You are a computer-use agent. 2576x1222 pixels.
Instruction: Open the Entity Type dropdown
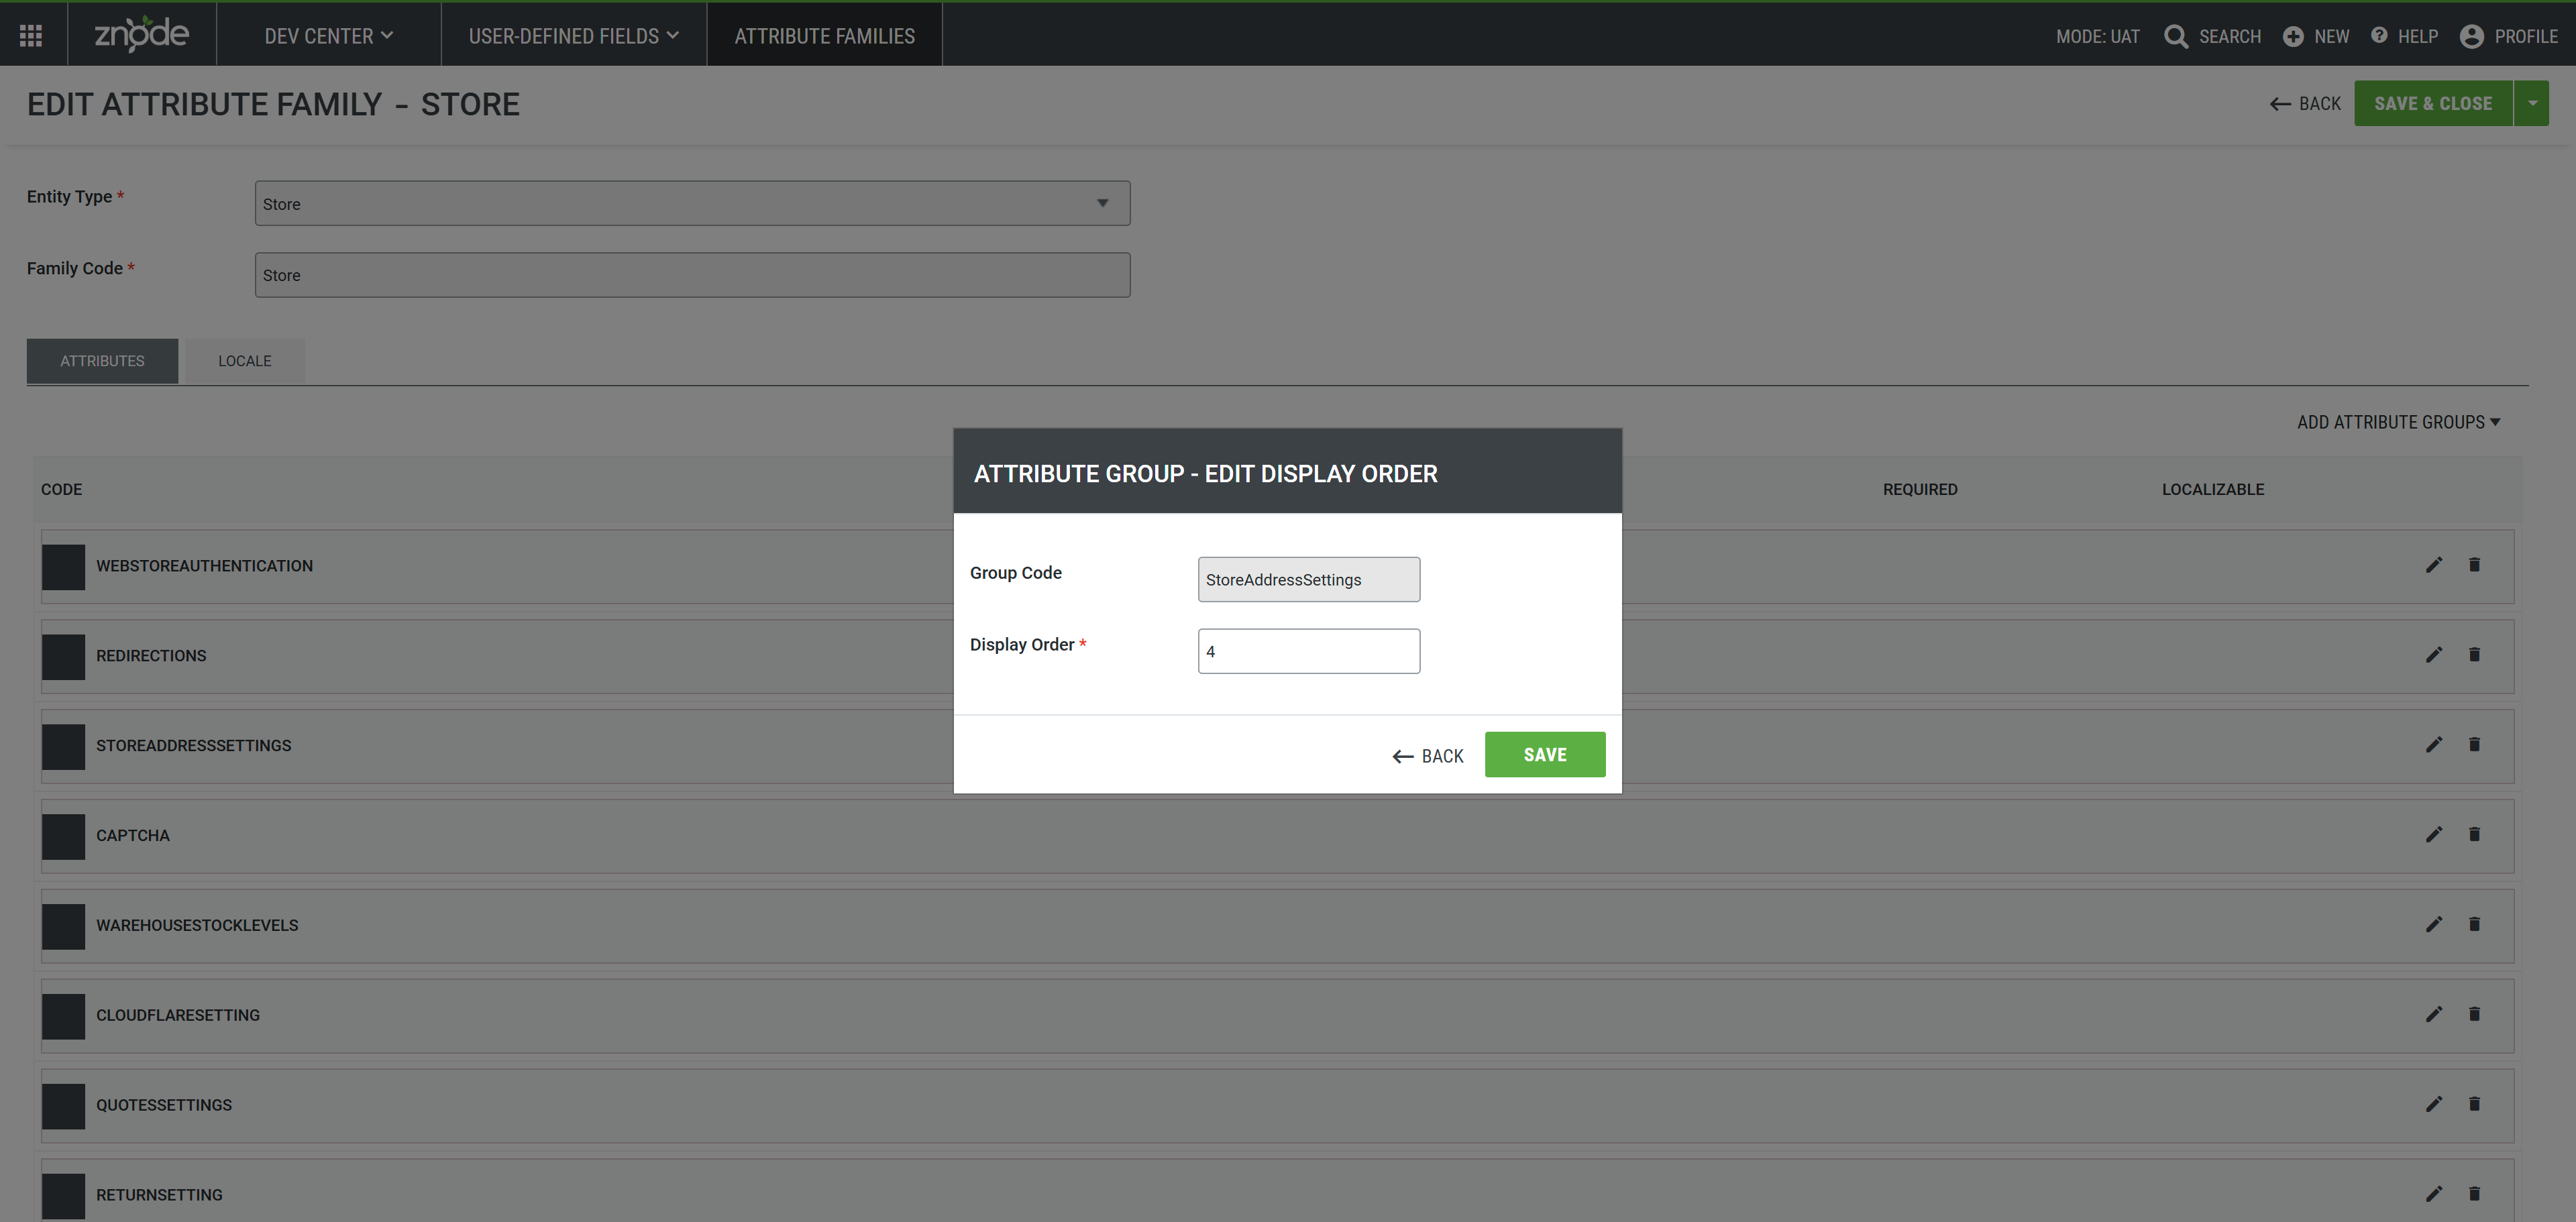coord(692,203)
